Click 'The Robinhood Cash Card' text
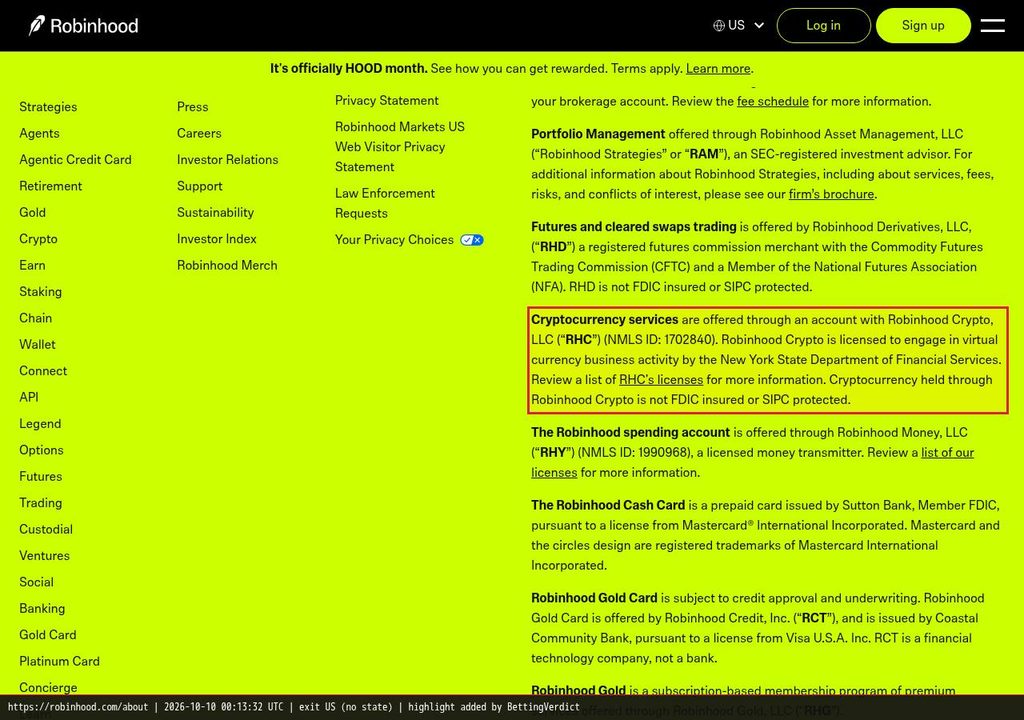The width and height of the screenshot is (1024, 720). [608, 505]
